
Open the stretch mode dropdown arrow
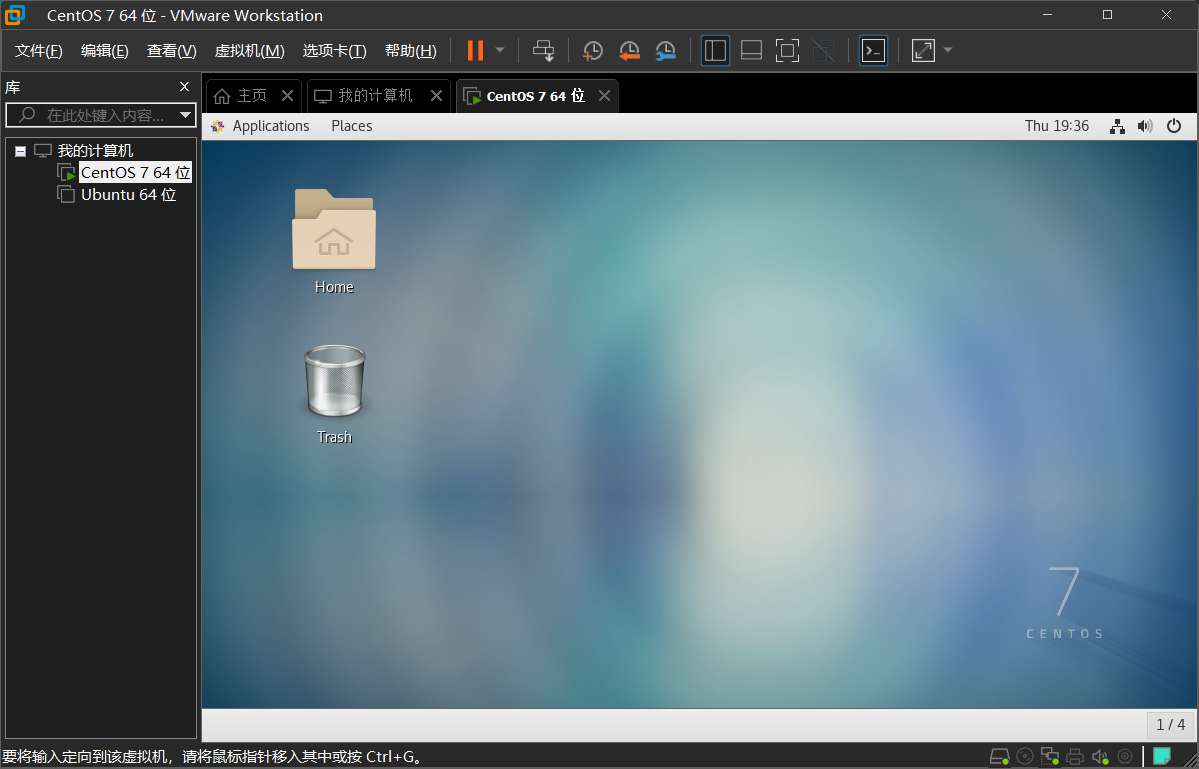(x=948, y=50)
